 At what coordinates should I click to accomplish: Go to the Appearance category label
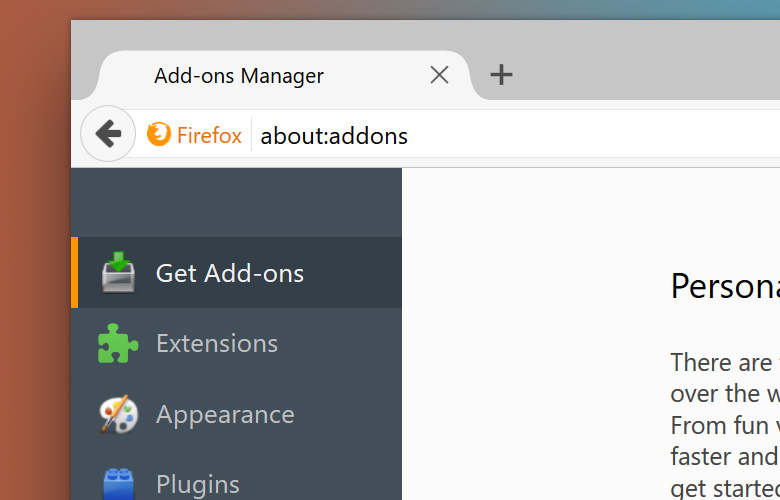[x=225, y=414]
